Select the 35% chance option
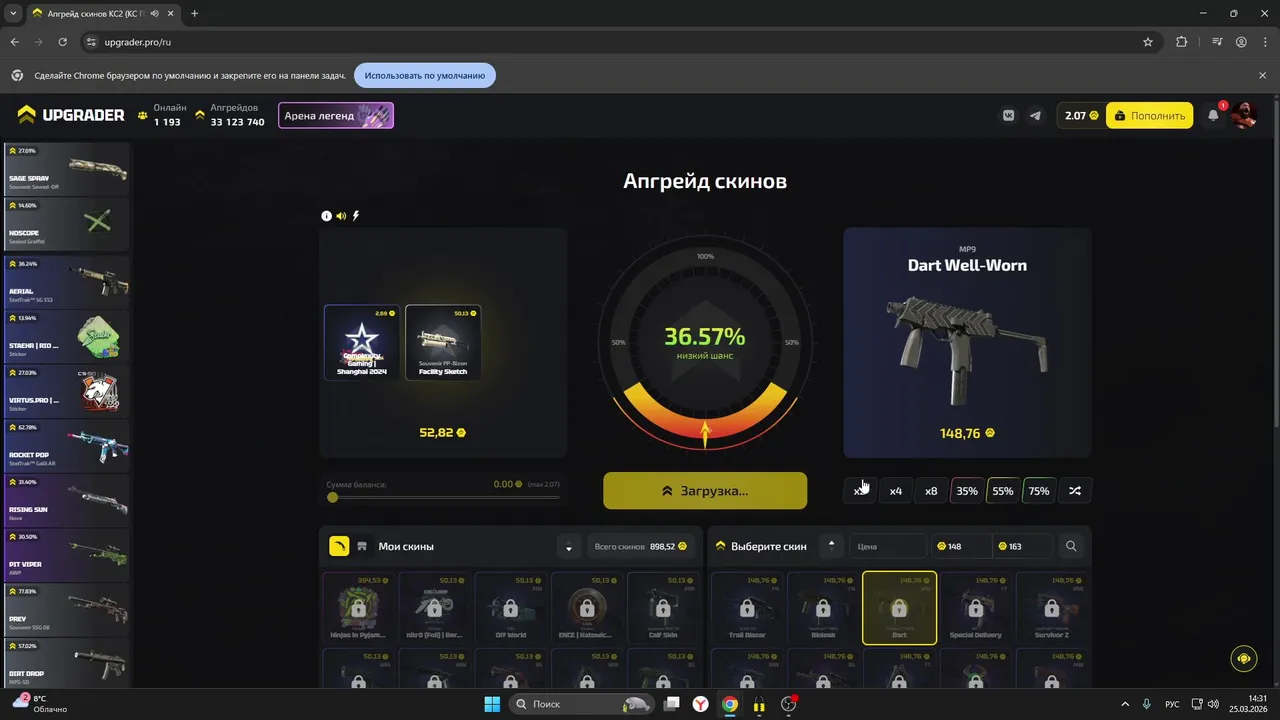 (967, 491)
